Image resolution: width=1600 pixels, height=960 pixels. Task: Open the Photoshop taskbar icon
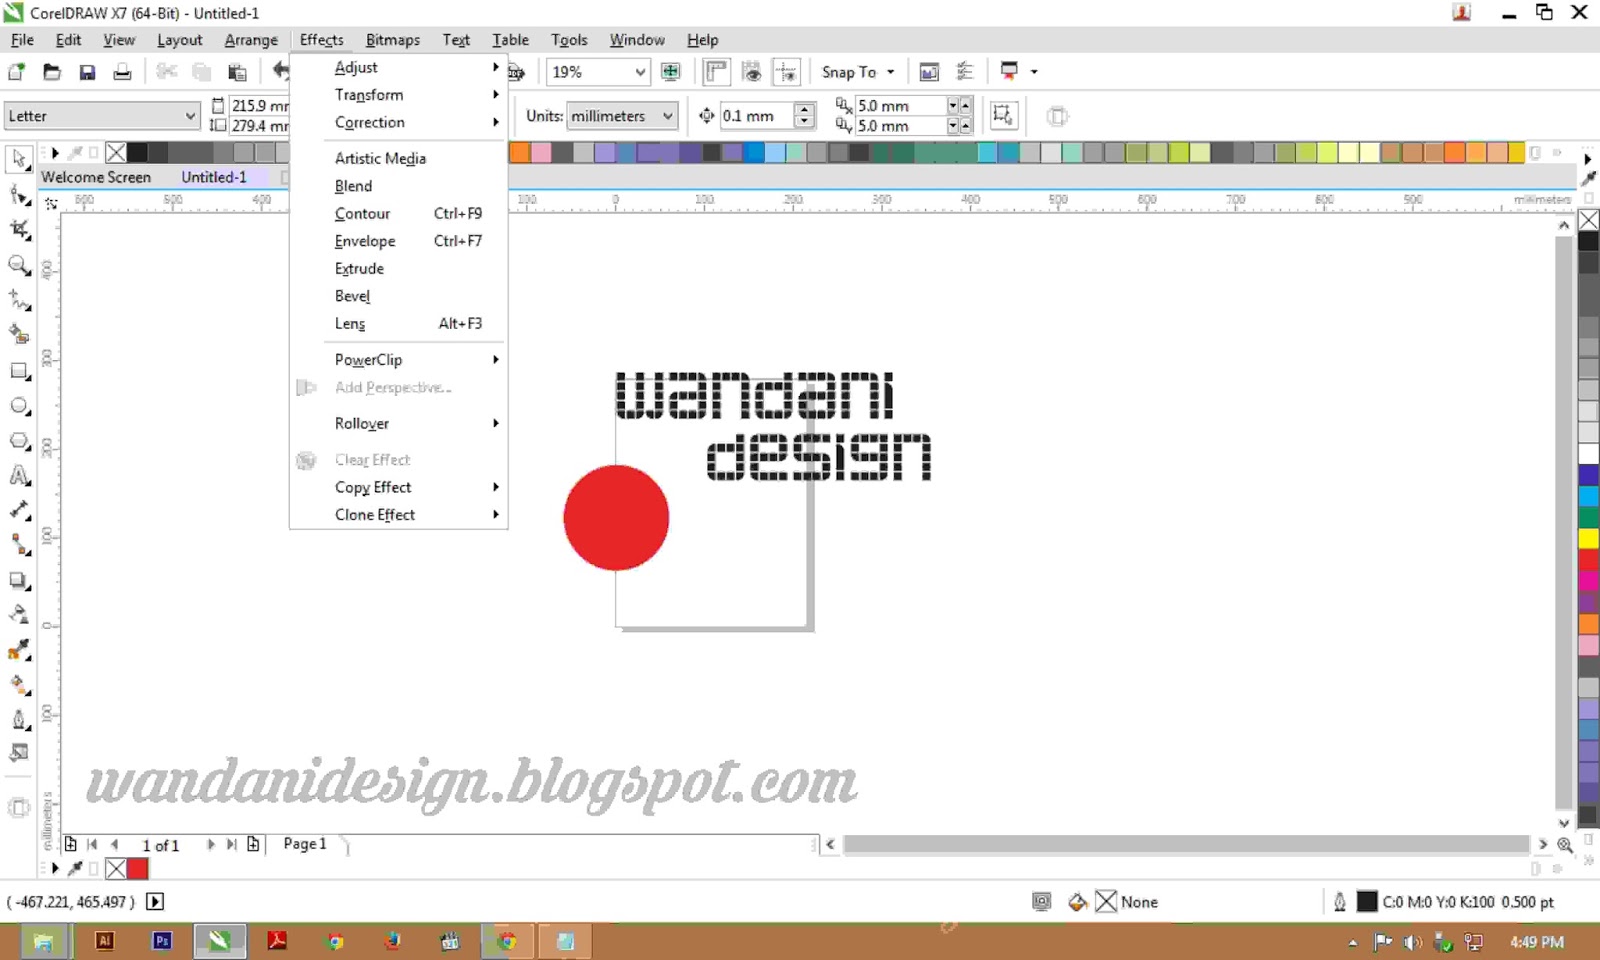click(x=162, y=941)
